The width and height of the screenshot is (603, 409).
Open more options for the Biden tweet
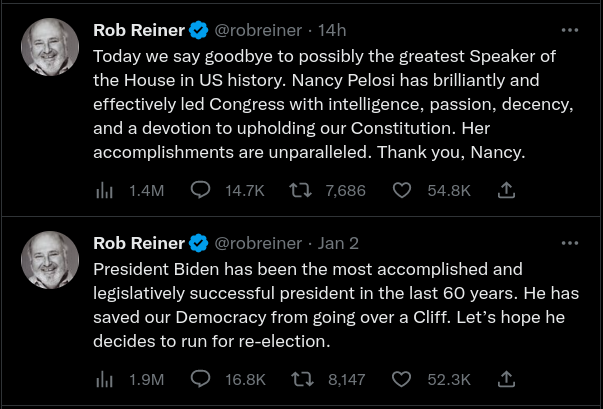pos(570,243)
